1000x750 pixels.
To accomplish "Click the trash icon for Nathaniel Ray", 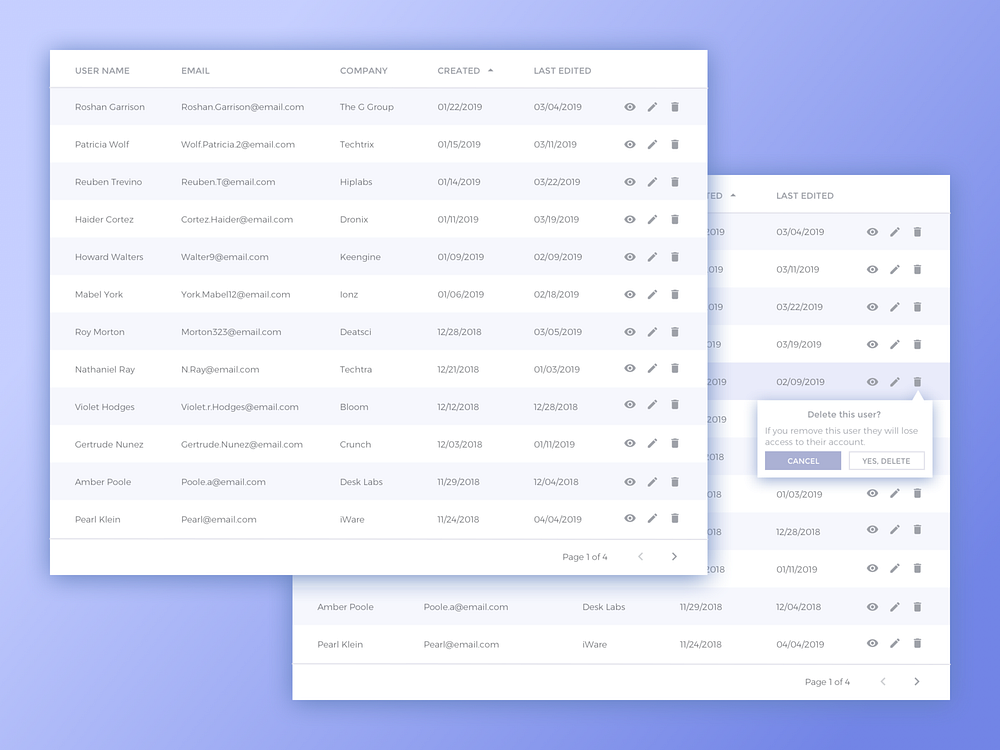I will (675, 369).
